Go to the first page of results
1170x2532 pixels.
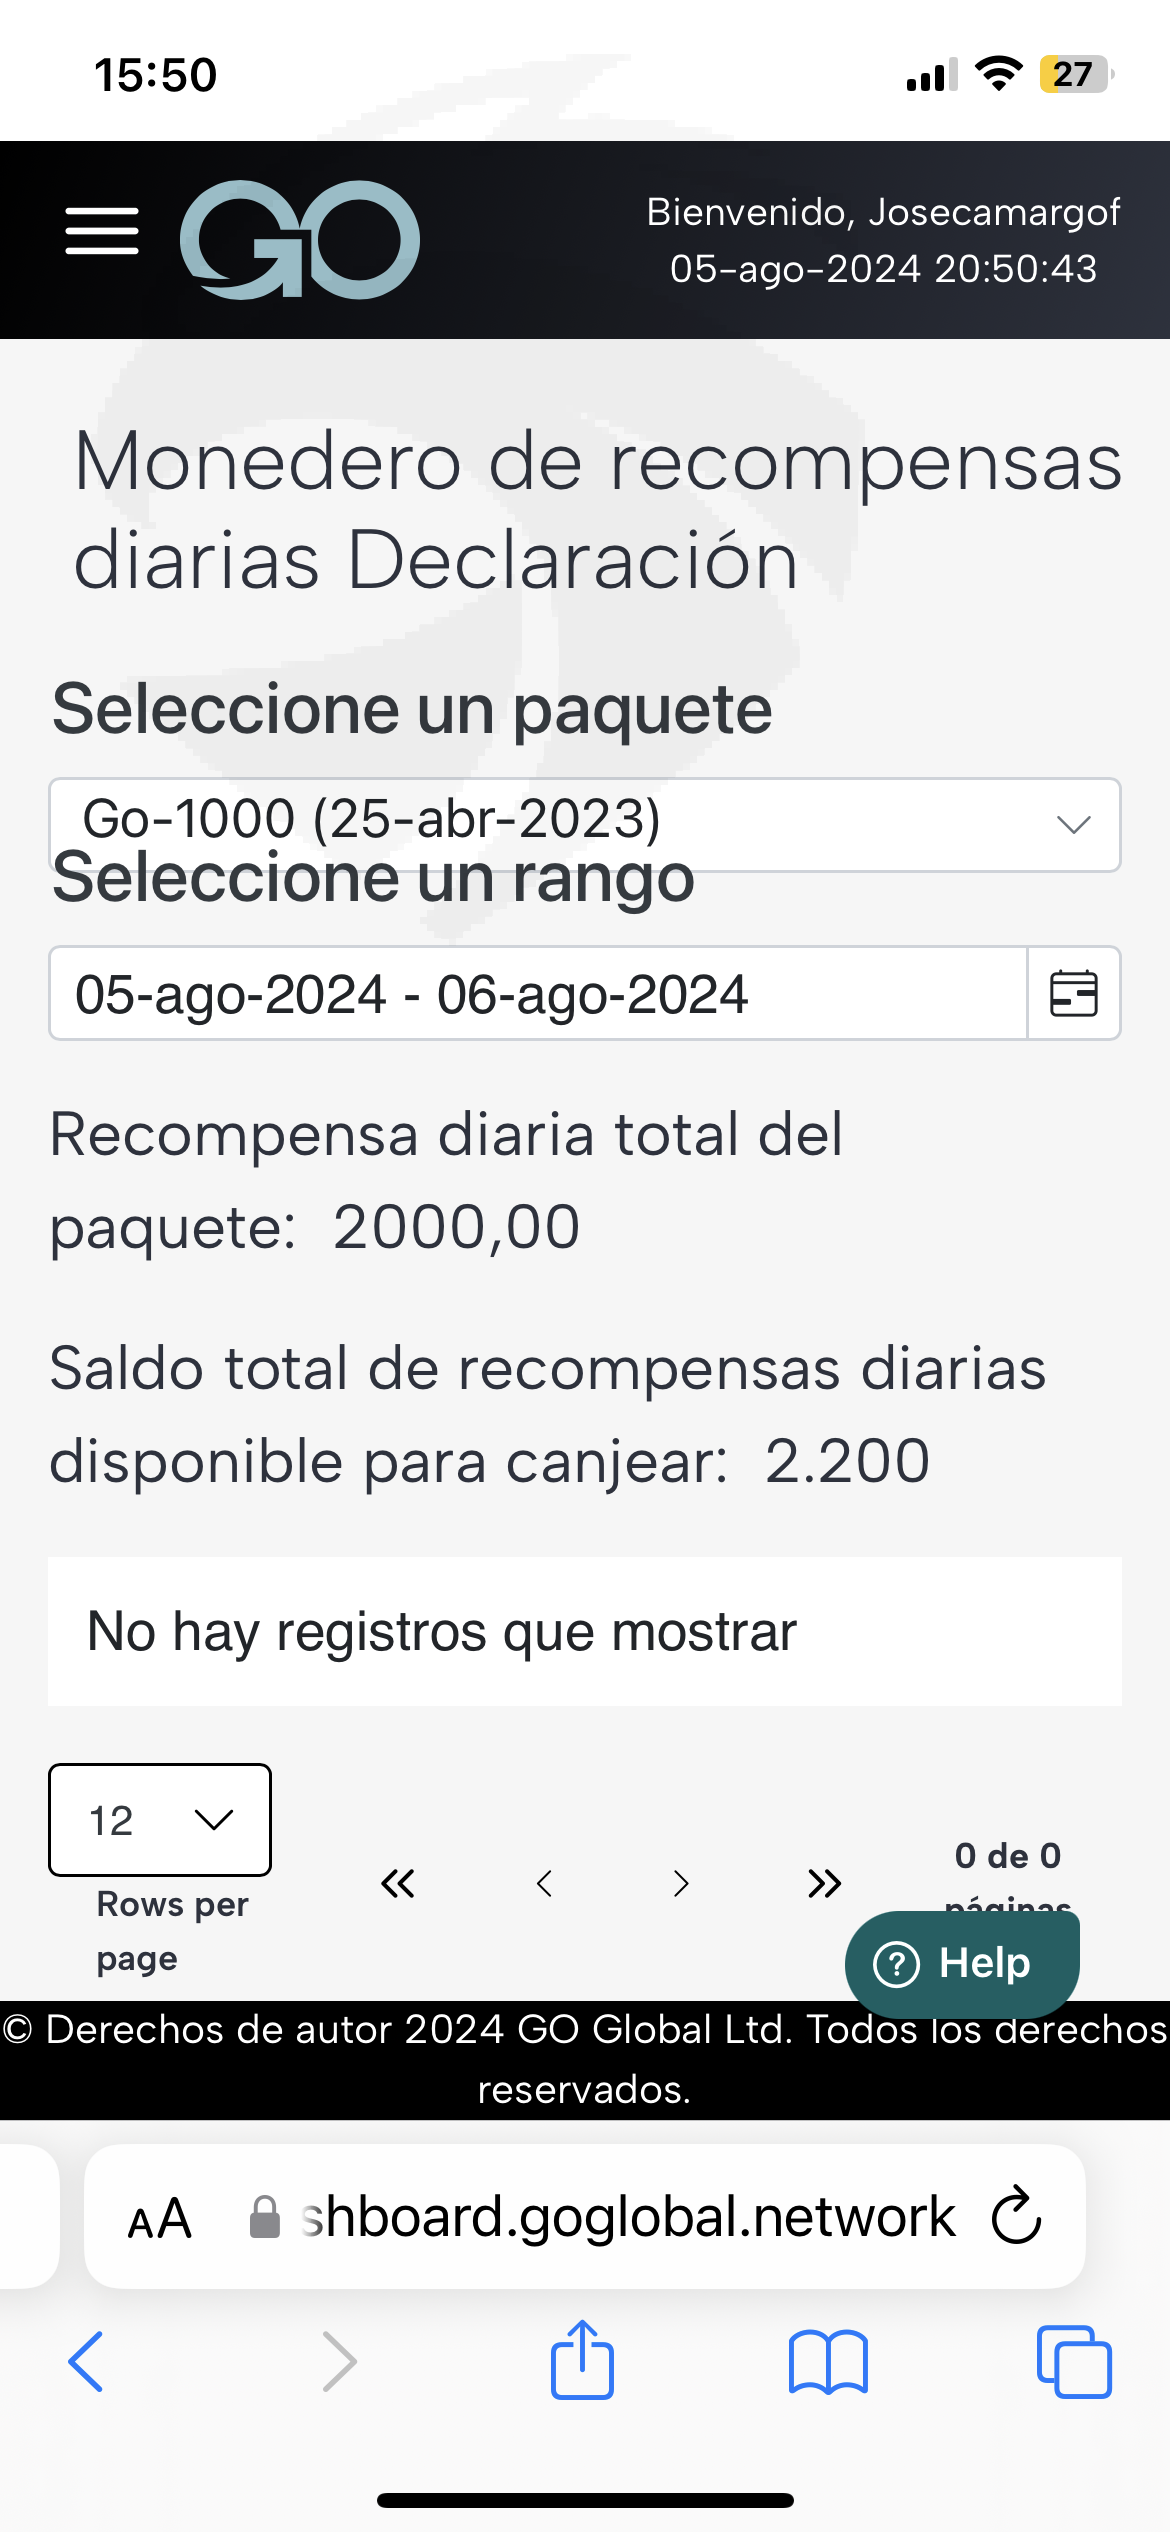(x=398, y=1884)
